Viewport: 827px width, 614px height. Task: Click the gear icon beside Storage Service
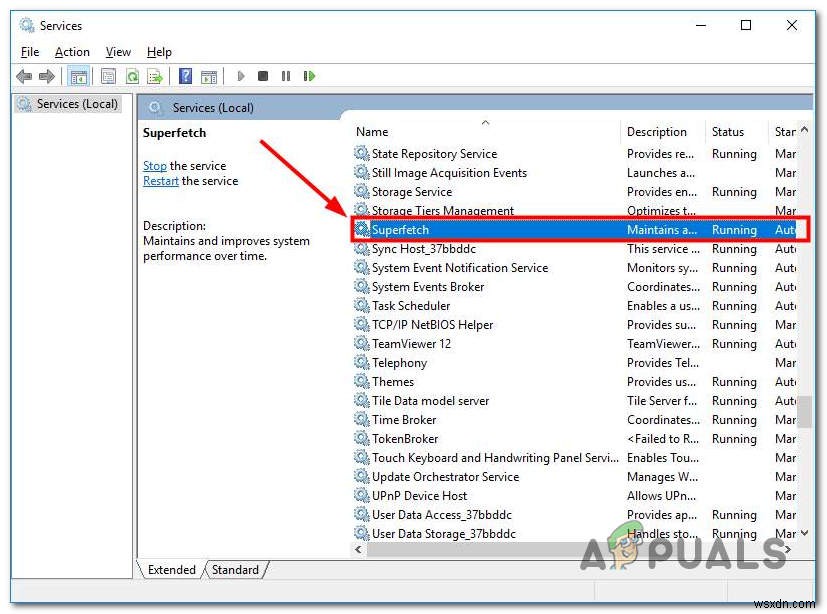pos(362,191)
